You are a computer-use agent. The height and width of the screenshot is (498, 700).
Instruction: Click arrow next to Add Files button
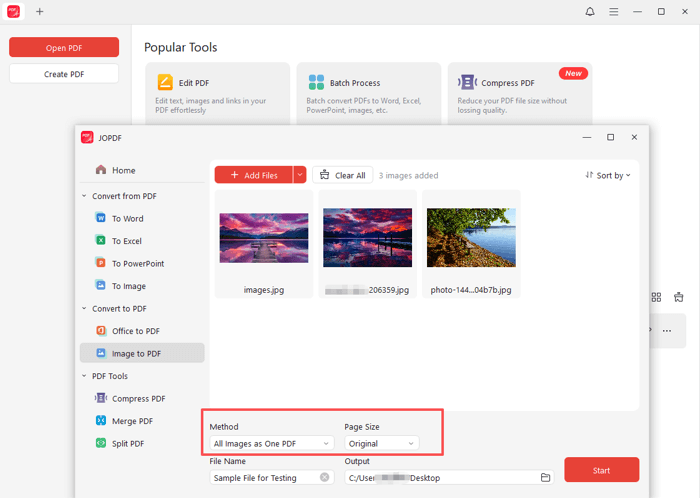coord(299,175)
